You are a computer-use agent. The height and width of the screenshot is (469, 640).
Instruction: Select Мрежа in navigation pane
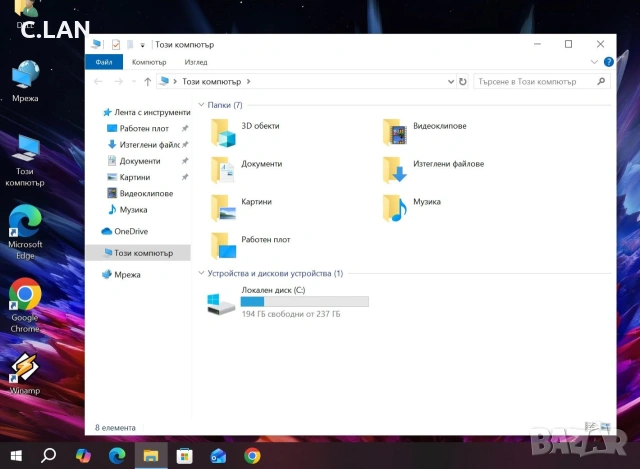click(x=121, y=275)
